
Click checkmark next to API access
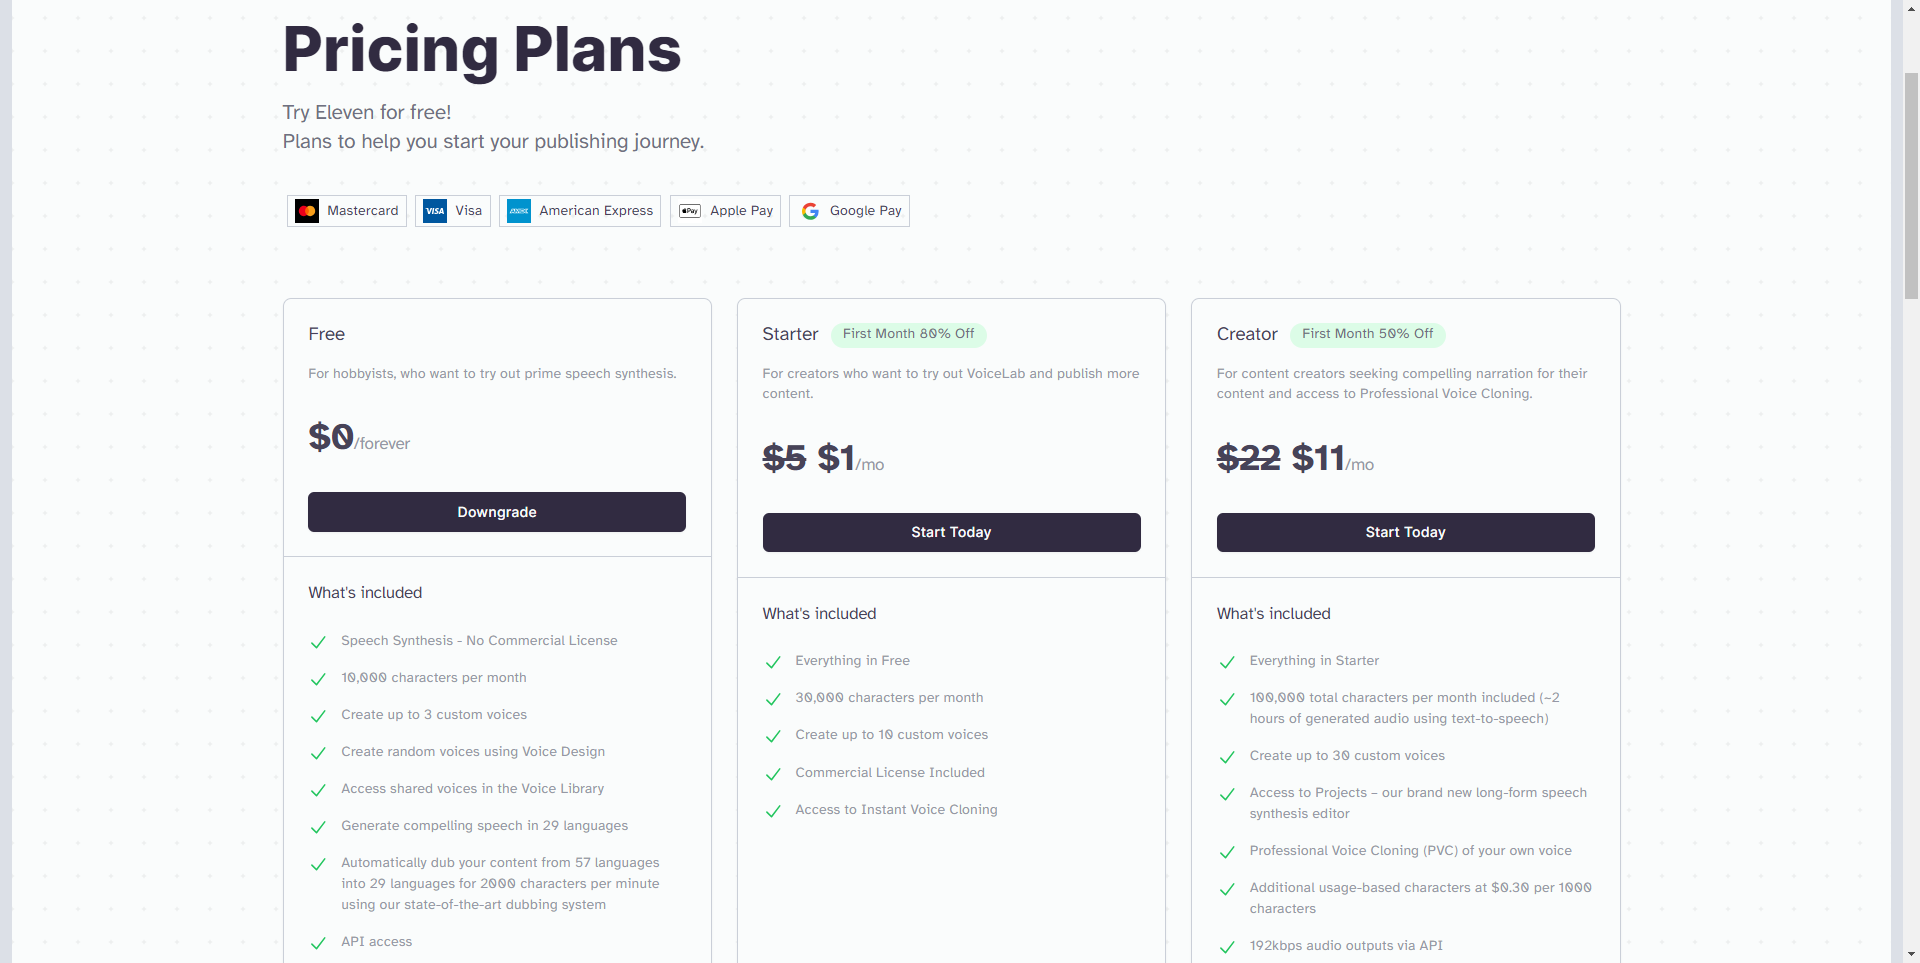tap(318, 943)
